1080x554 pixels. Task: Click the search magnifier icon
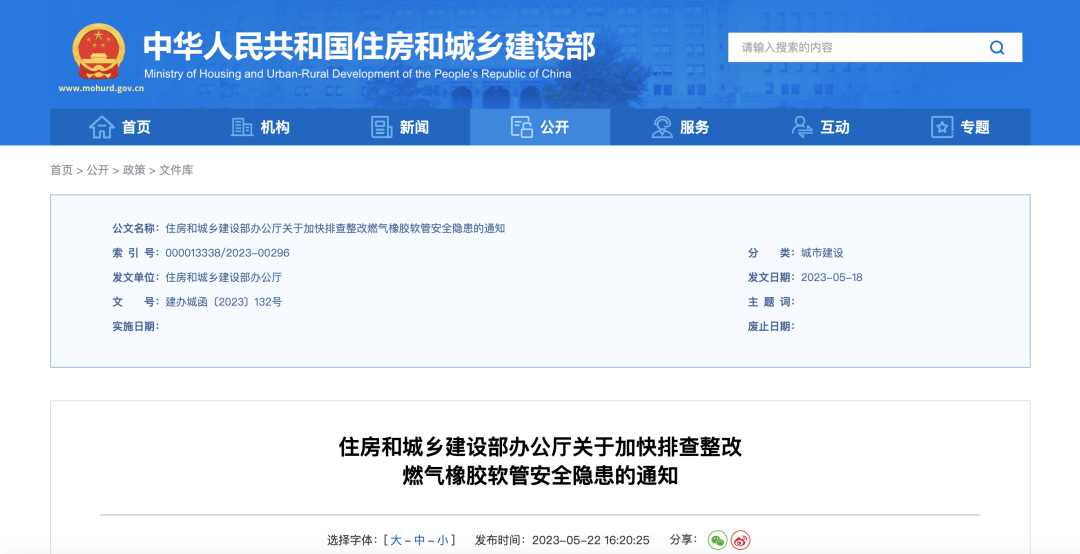(997, 48)
